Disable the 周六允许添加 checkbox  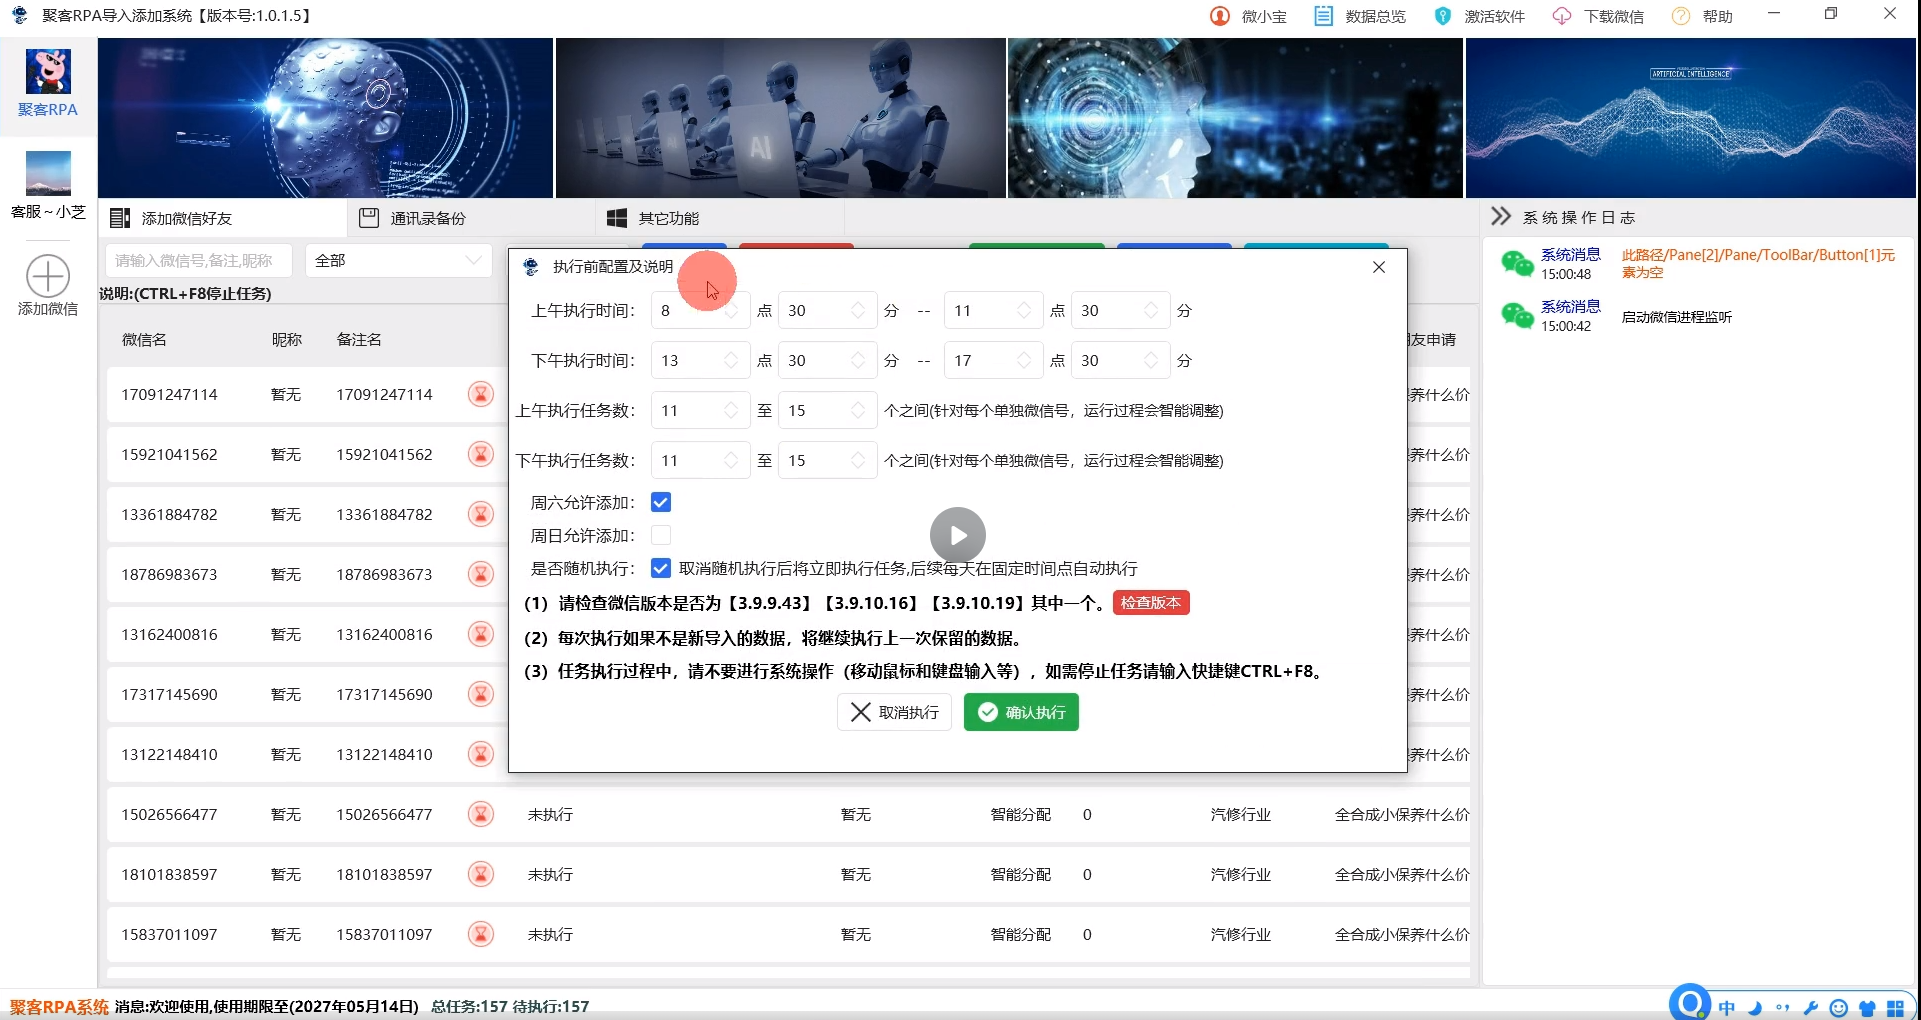(661, 502)
